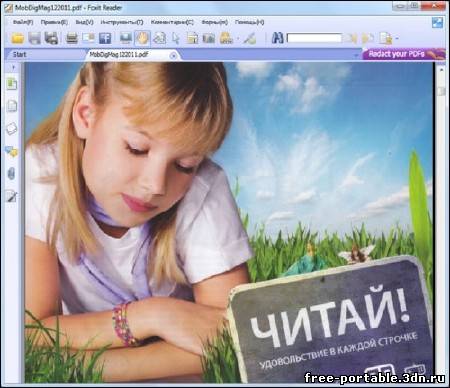The width and height of the screenshot is (450, 388).
Task: Open the tab list dropdown arrow
Action: click(356, 55)
